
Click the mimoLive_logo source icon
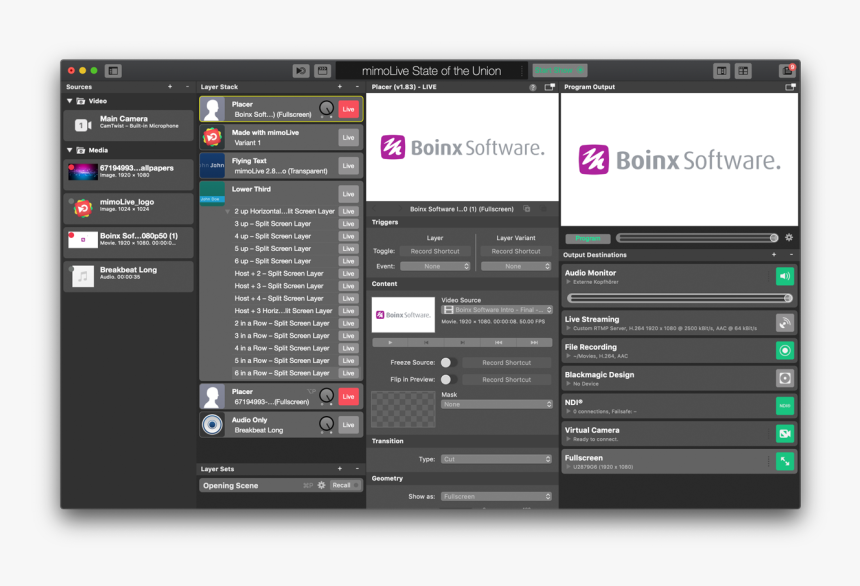coord(83,209)
